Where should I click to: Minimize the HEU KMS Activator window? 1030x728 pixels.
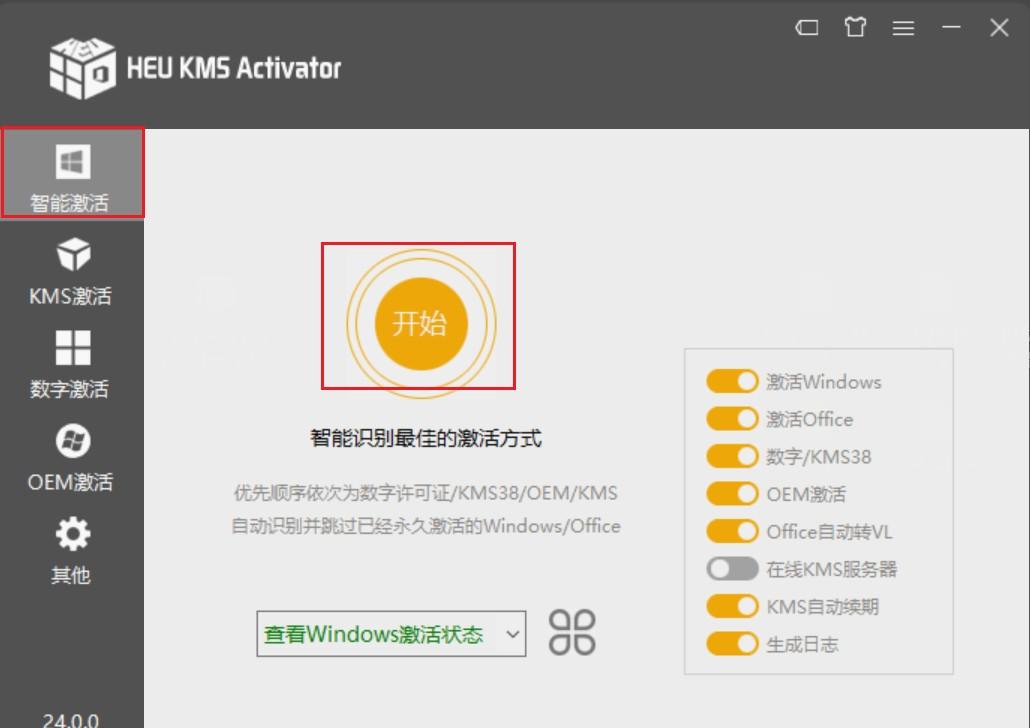click(x=951, y=28)
